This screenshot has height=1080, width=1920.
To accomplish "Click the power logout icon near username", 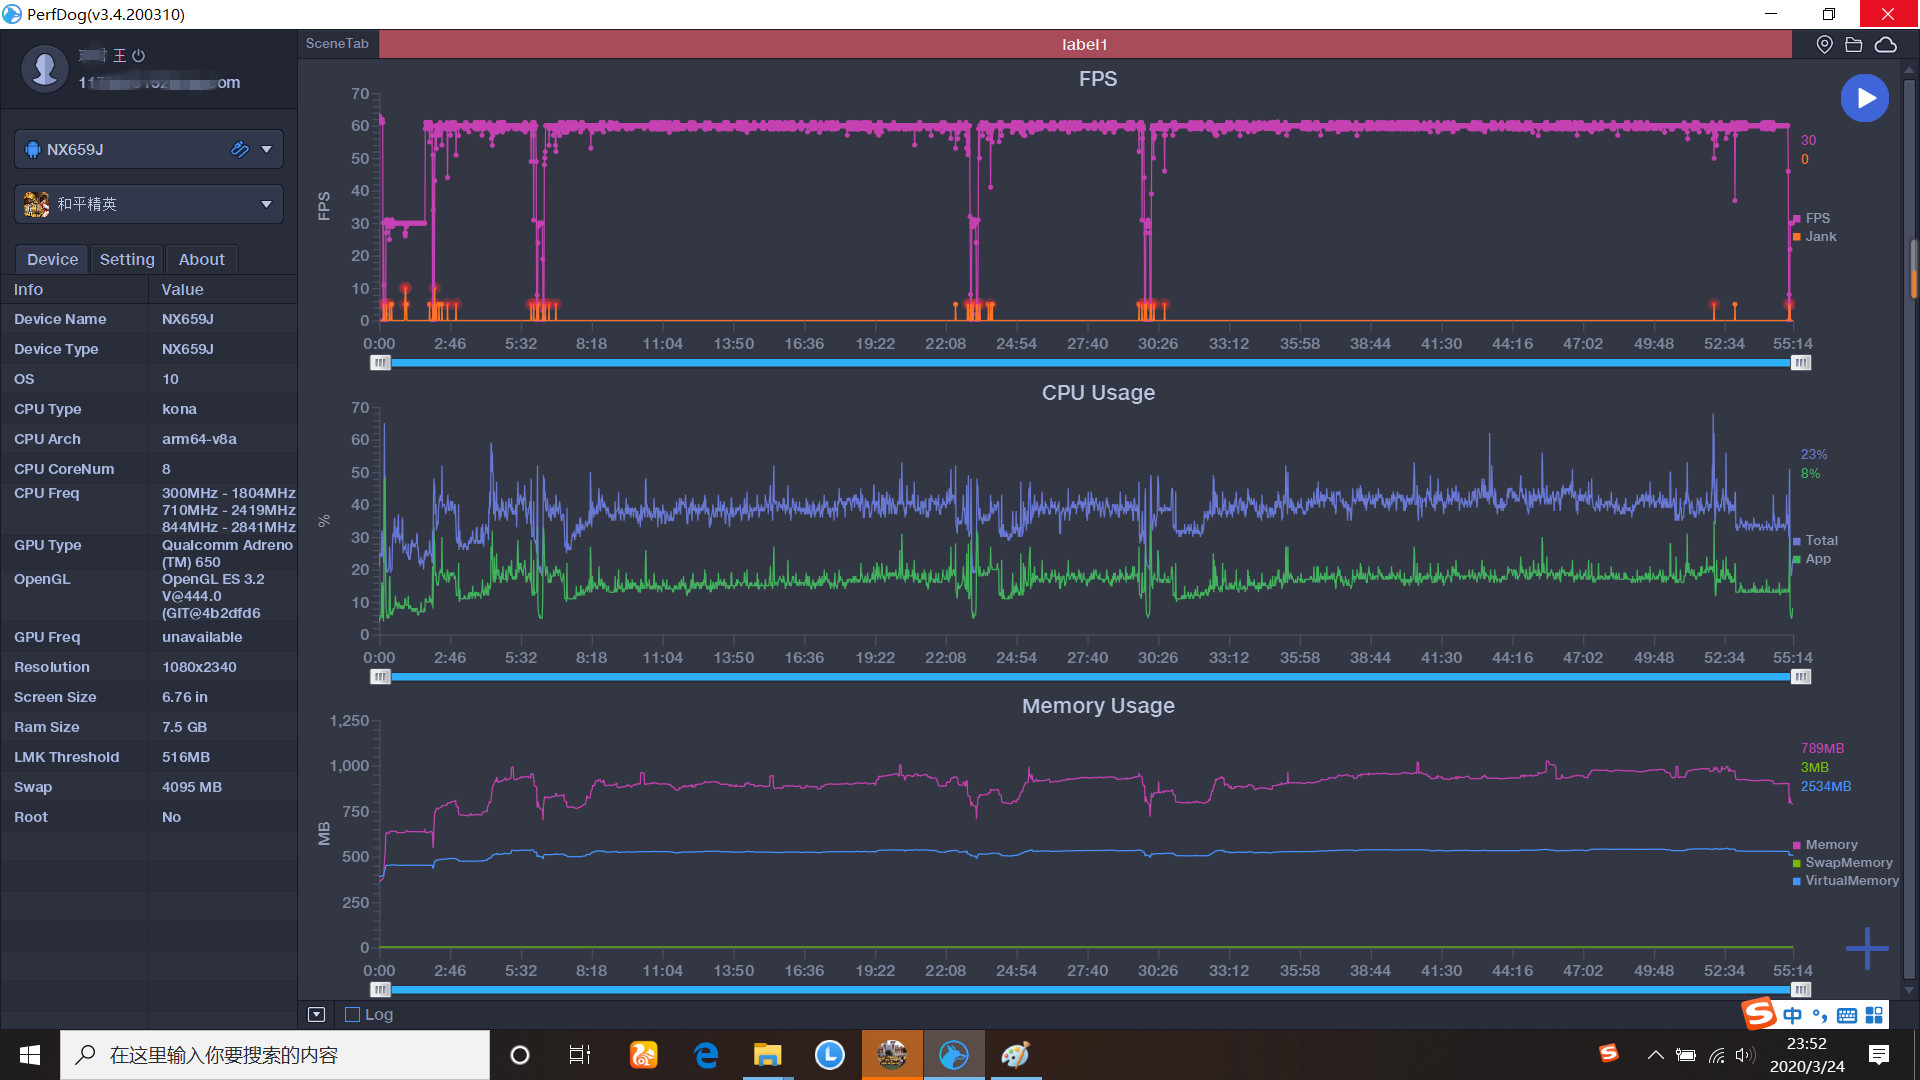I will (139, 56).
